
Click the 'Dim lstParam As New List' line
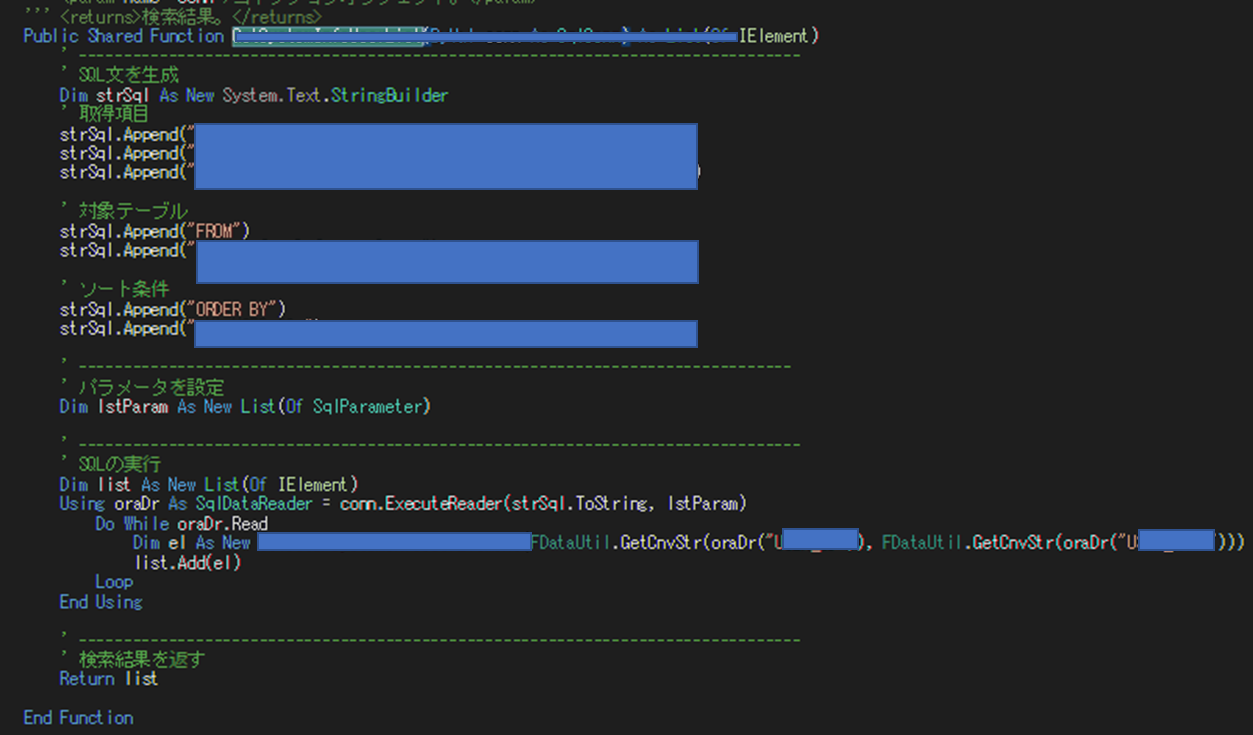(x=245, y=407)
